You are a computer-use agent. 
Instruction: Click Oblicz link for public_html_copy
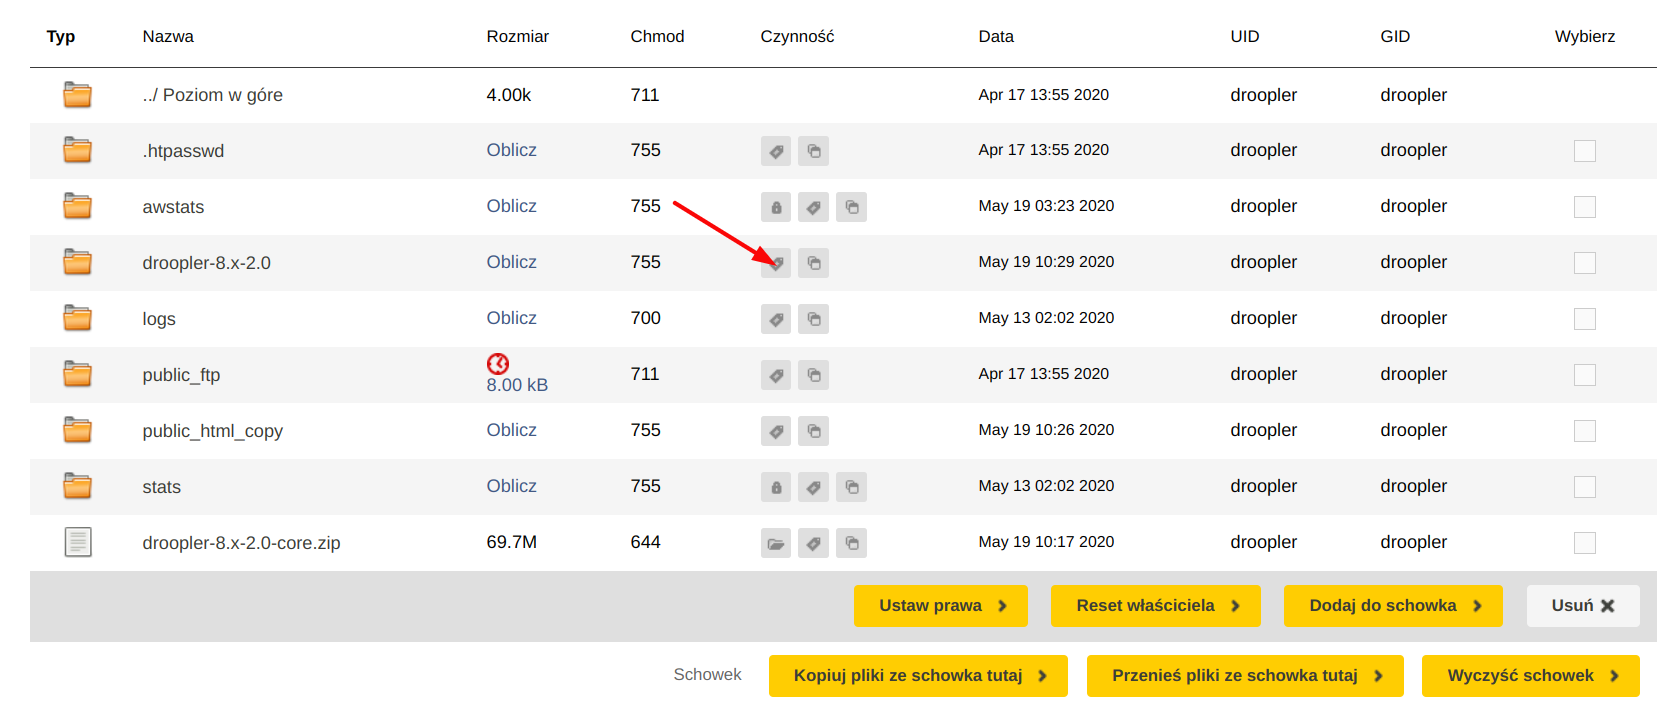coord(512,430)
